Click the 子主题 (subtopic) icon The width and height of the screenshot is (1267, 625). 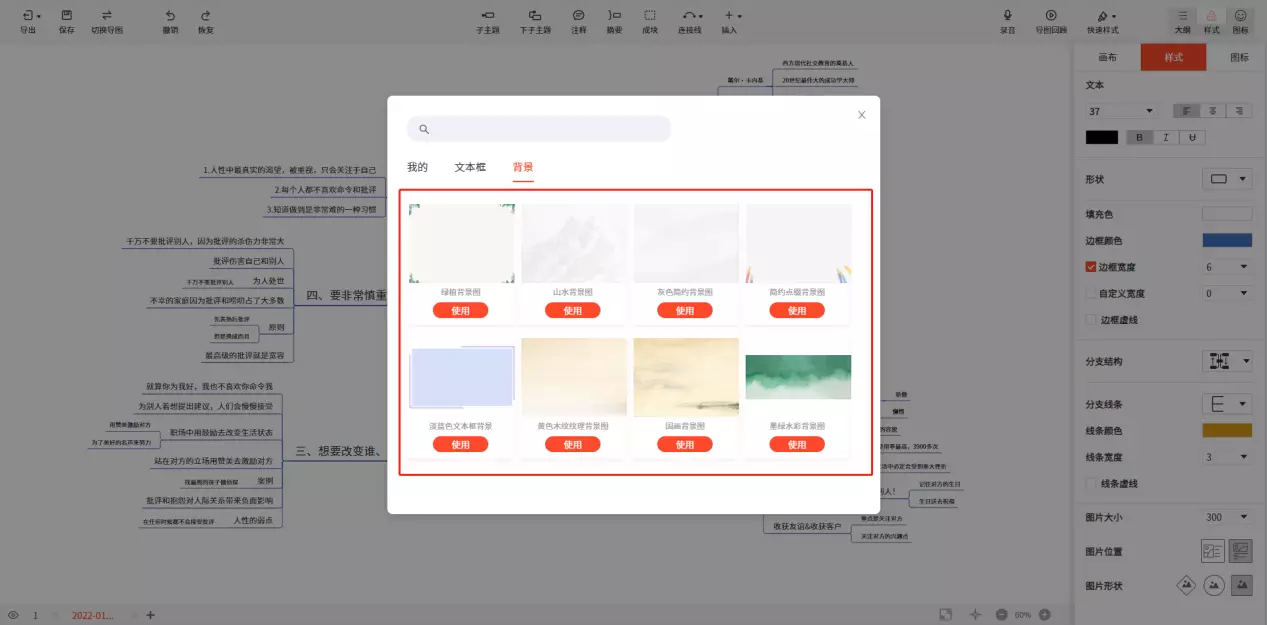tap(488, 16)
